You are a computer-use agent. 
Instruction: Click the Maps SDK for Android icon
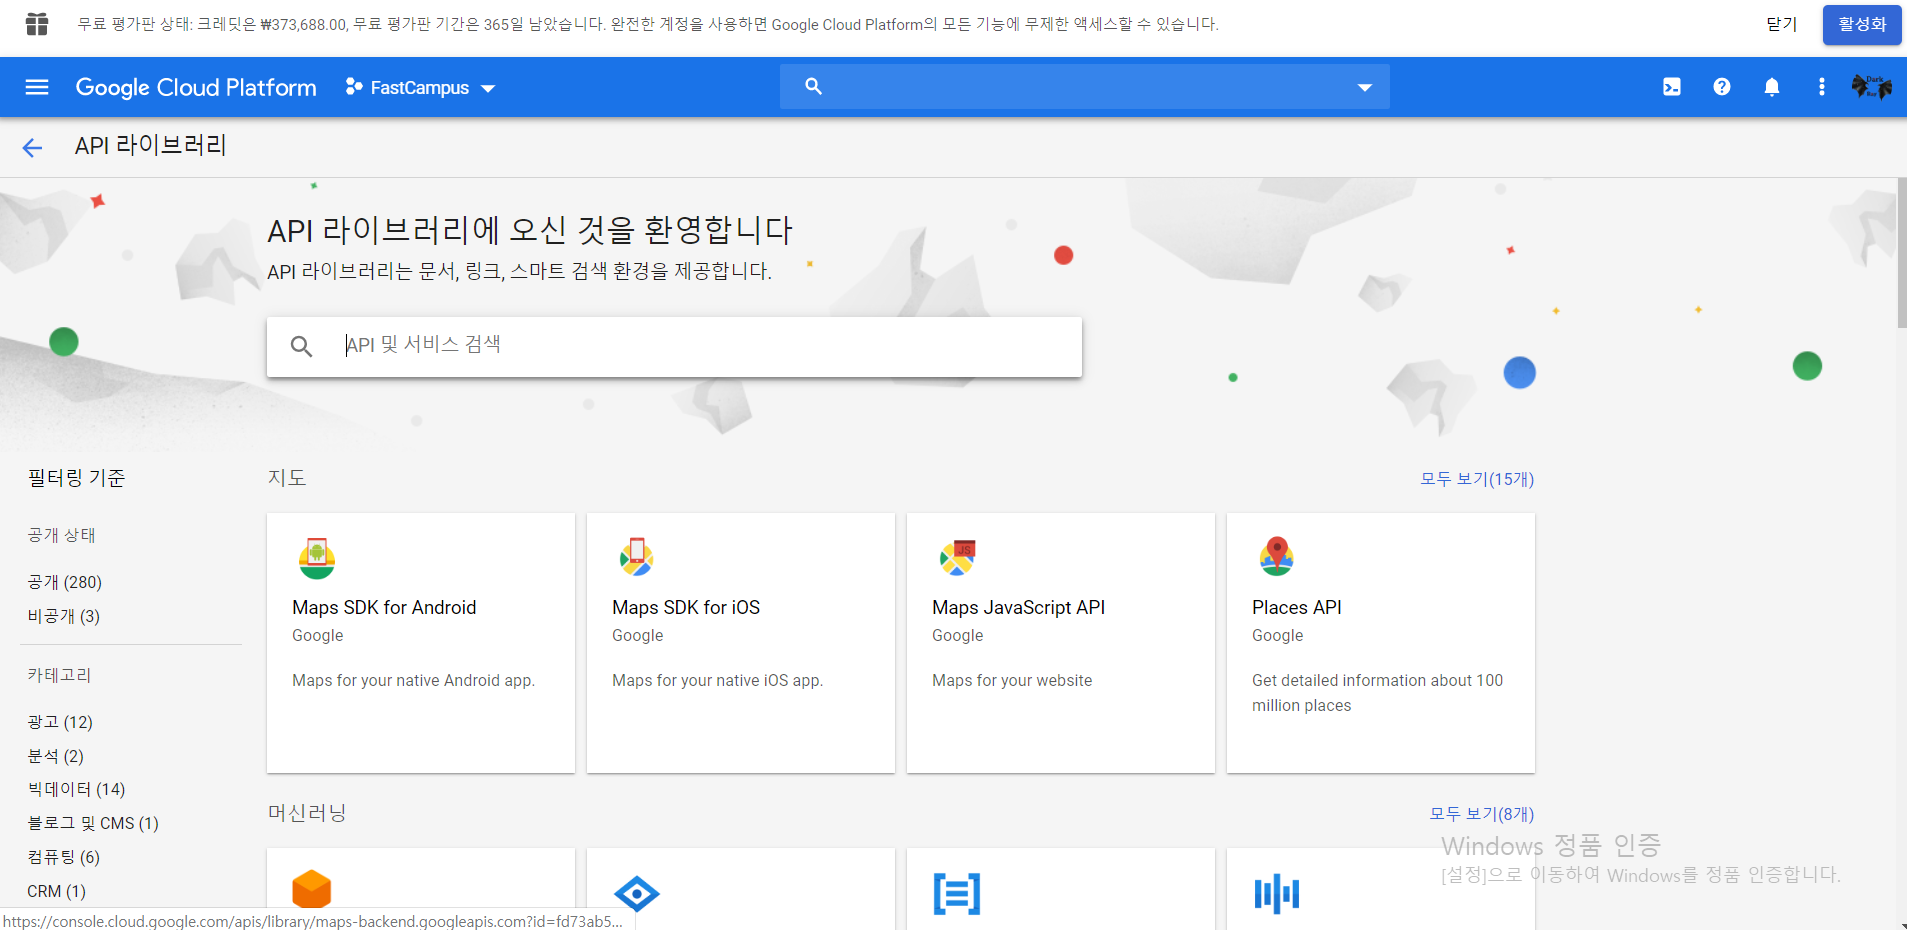pyautogui.click(x=317, y=558)
